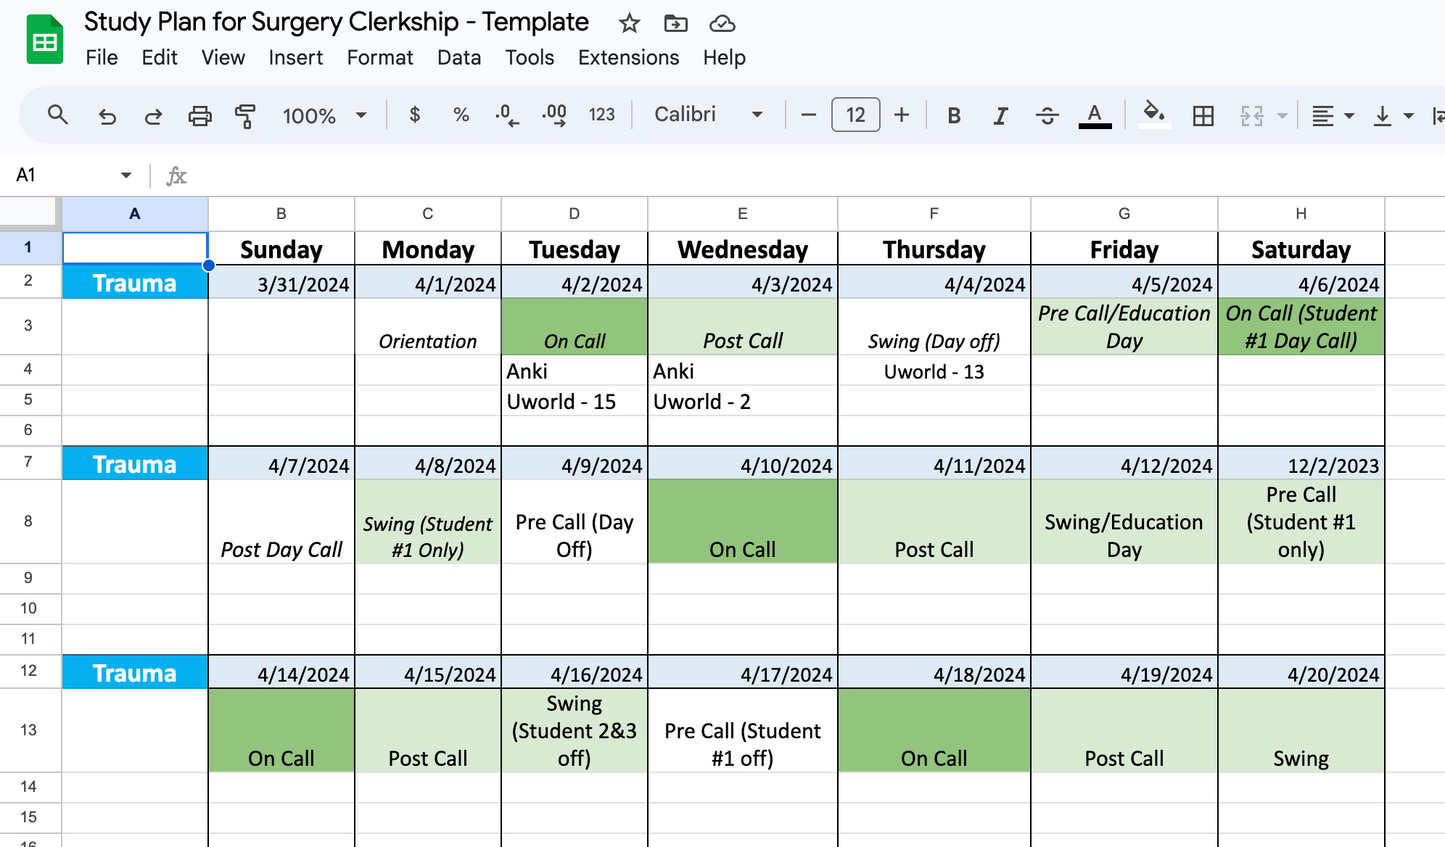Viewport: 1445px width, 847px height.
Task: Star this document with the star icon
Action: [x=629, y=23]
